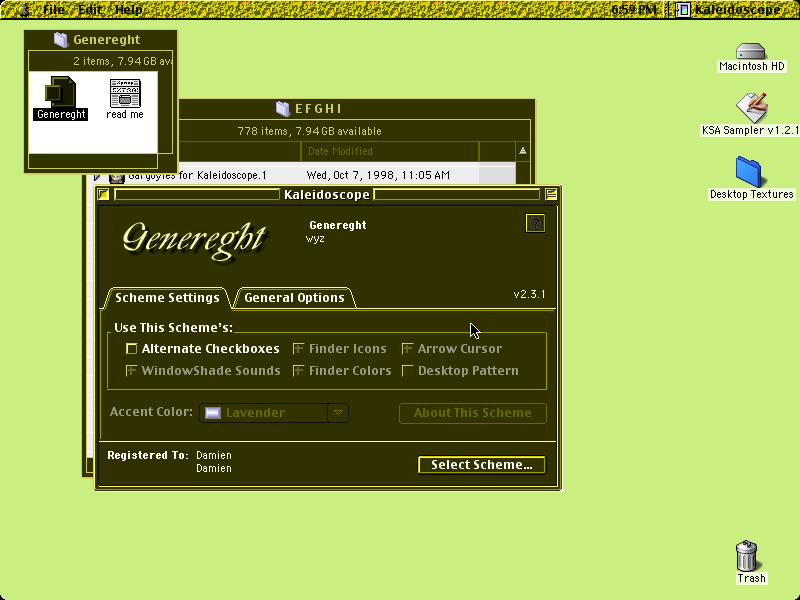Click the 2 items status in Genereght window

pos(121,61)
